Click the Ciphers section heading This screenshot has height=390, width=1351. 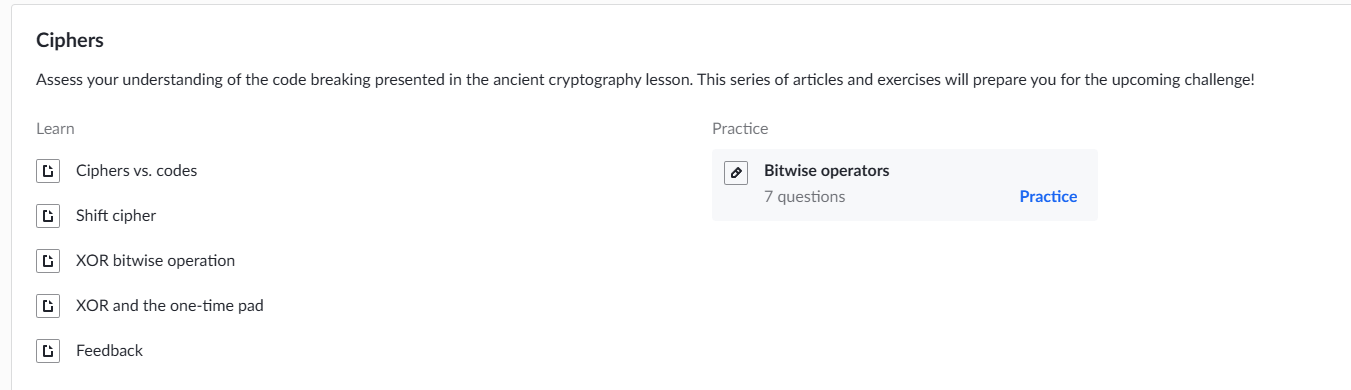tap(70, 41)
